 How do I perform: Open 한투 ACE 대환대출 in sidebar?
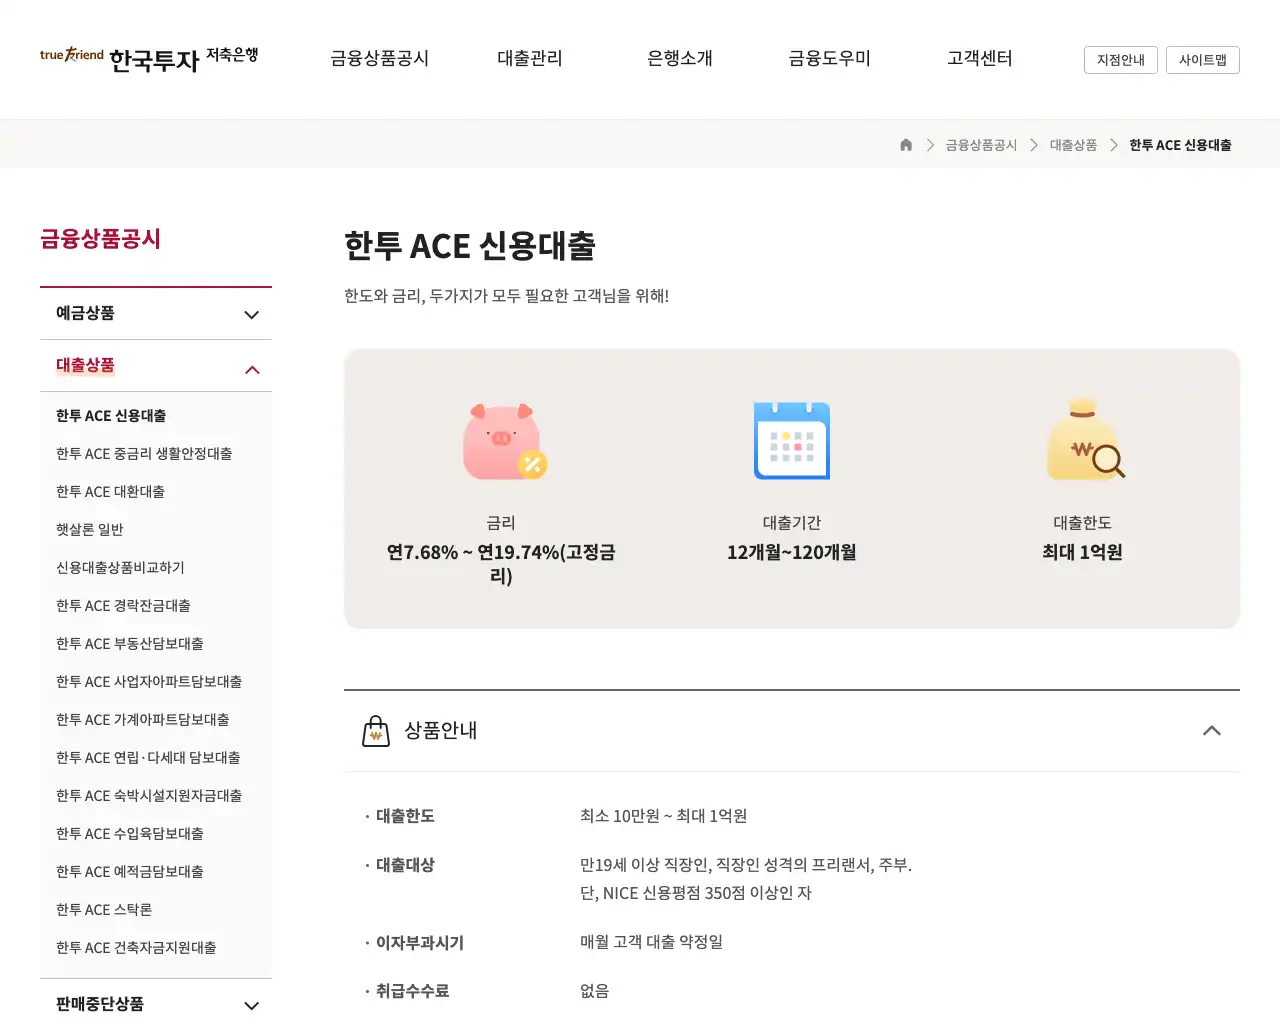pyautogui.click(x=110, y=492)
